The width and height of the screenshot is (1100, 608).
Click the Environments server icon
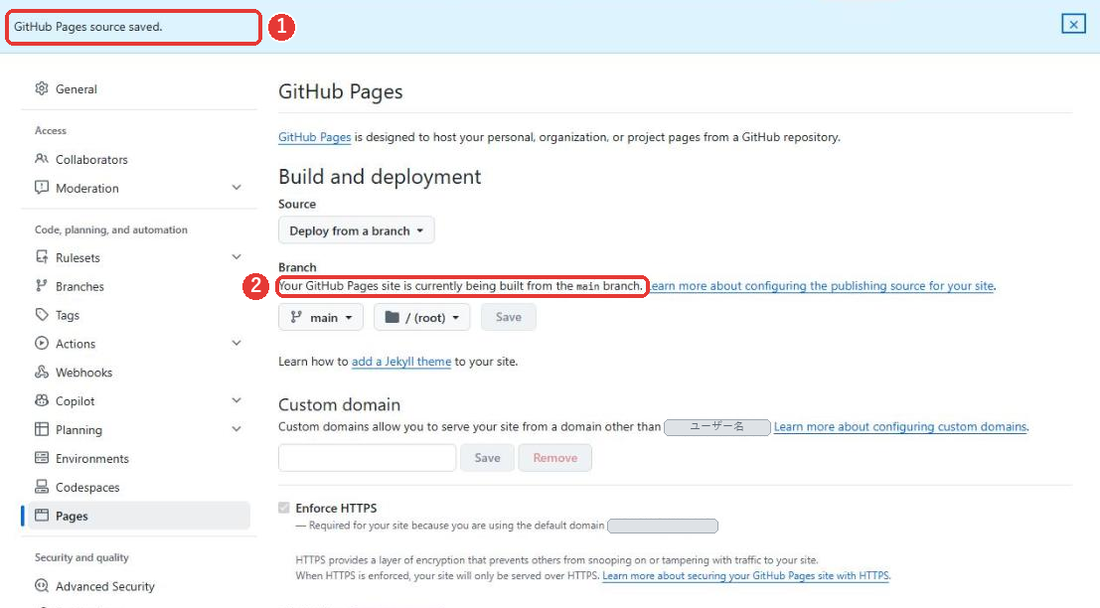coord(41,458)
